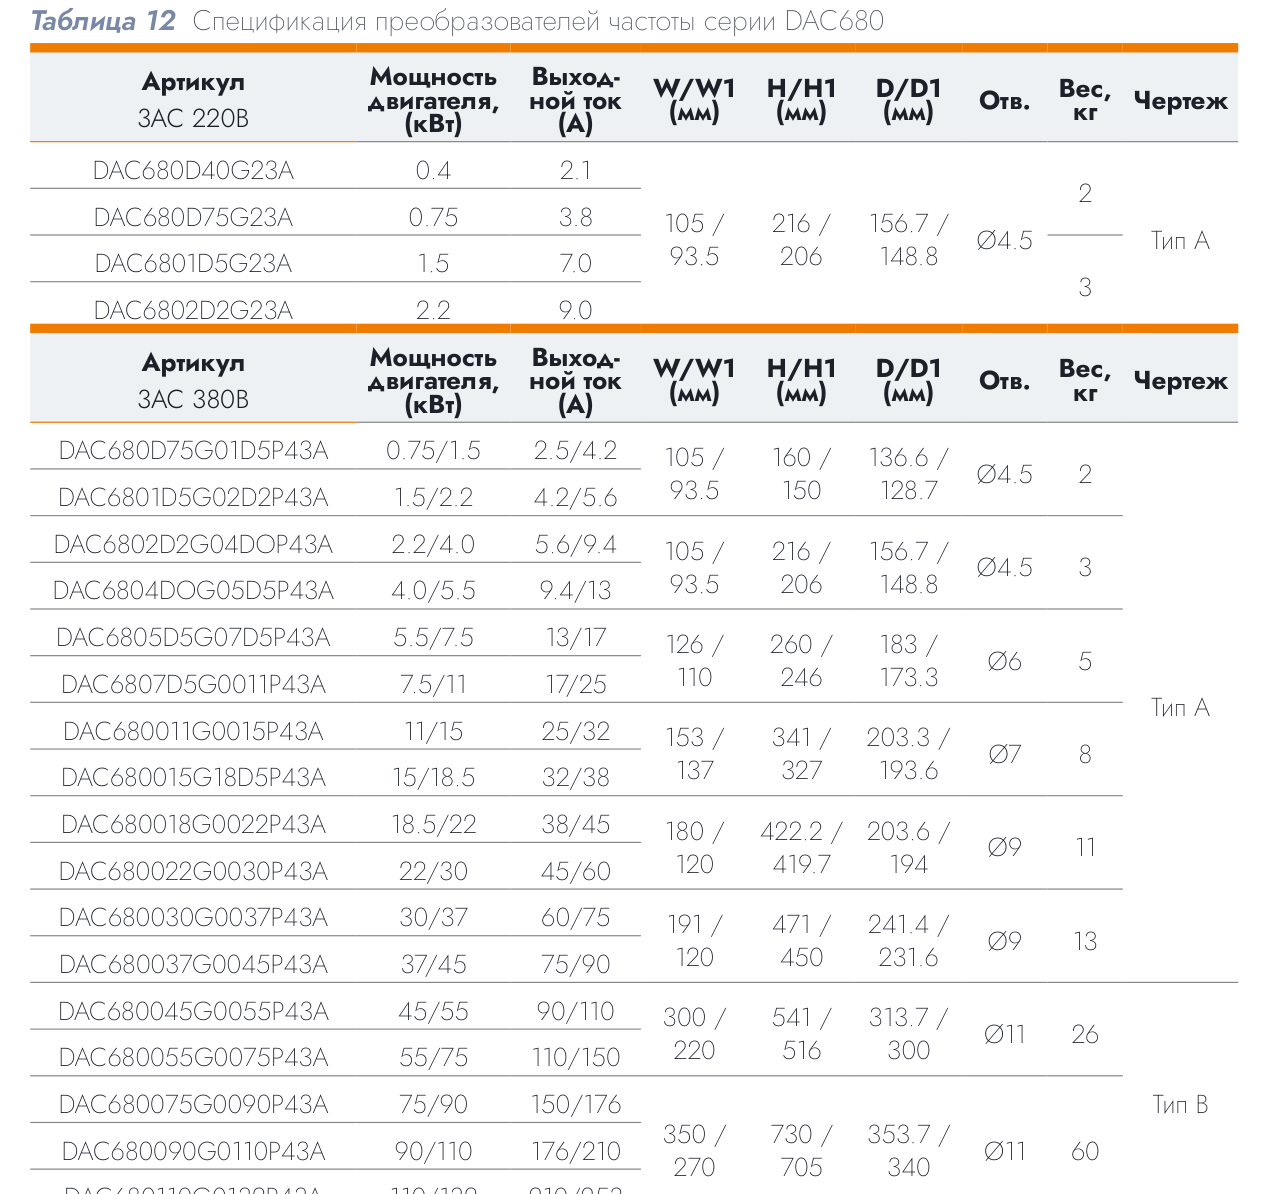1266x1194 pixels.
Task: Click the 7.5/11 power value
Action: click(x=433, y=685)
